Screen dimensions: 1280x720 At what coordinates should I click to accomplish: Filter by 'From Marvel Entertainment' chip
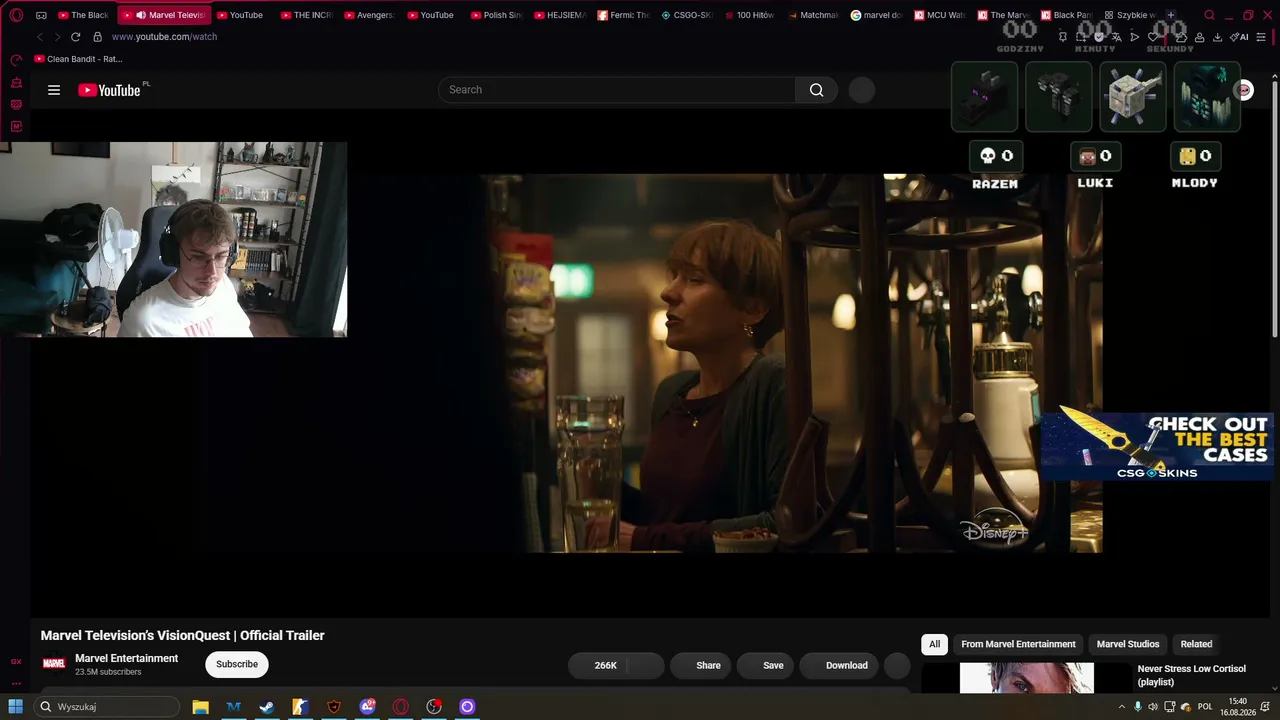pos(1018,644)
